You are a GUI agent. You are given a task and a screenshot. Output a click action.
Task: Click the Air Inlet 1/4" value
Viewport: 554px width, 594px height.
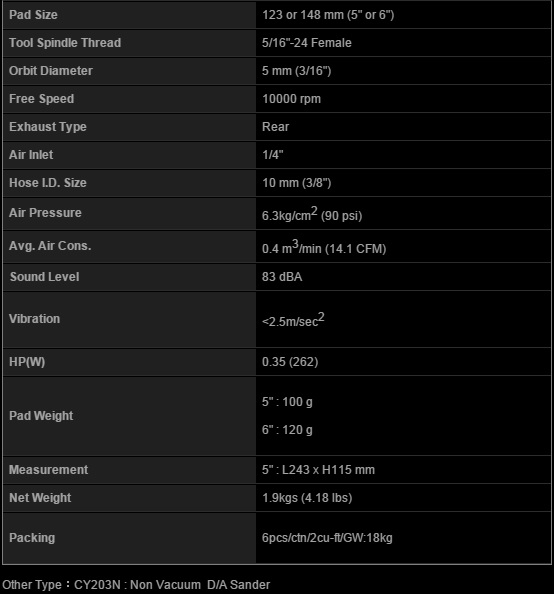click(x=272, y=155)
